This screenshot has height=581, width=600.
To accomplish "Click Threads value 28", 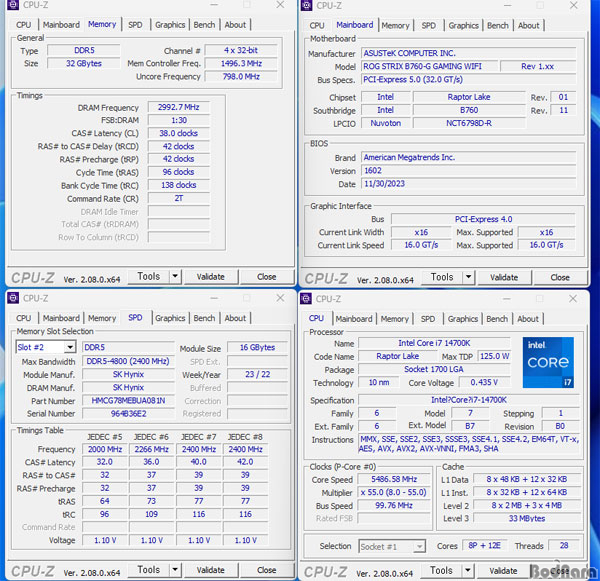I will 564,545.
